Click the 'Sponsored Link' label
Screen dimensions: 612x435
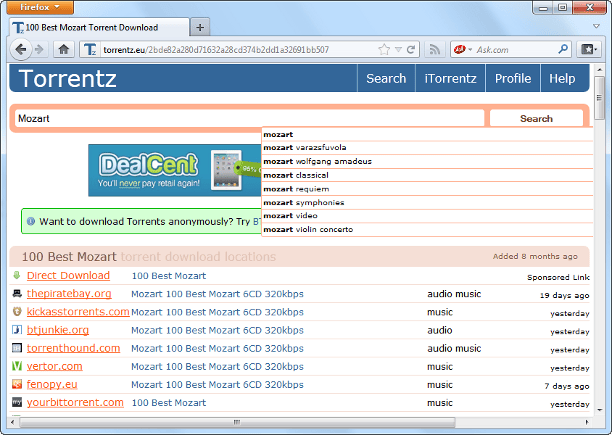click(x=558, y=277)
